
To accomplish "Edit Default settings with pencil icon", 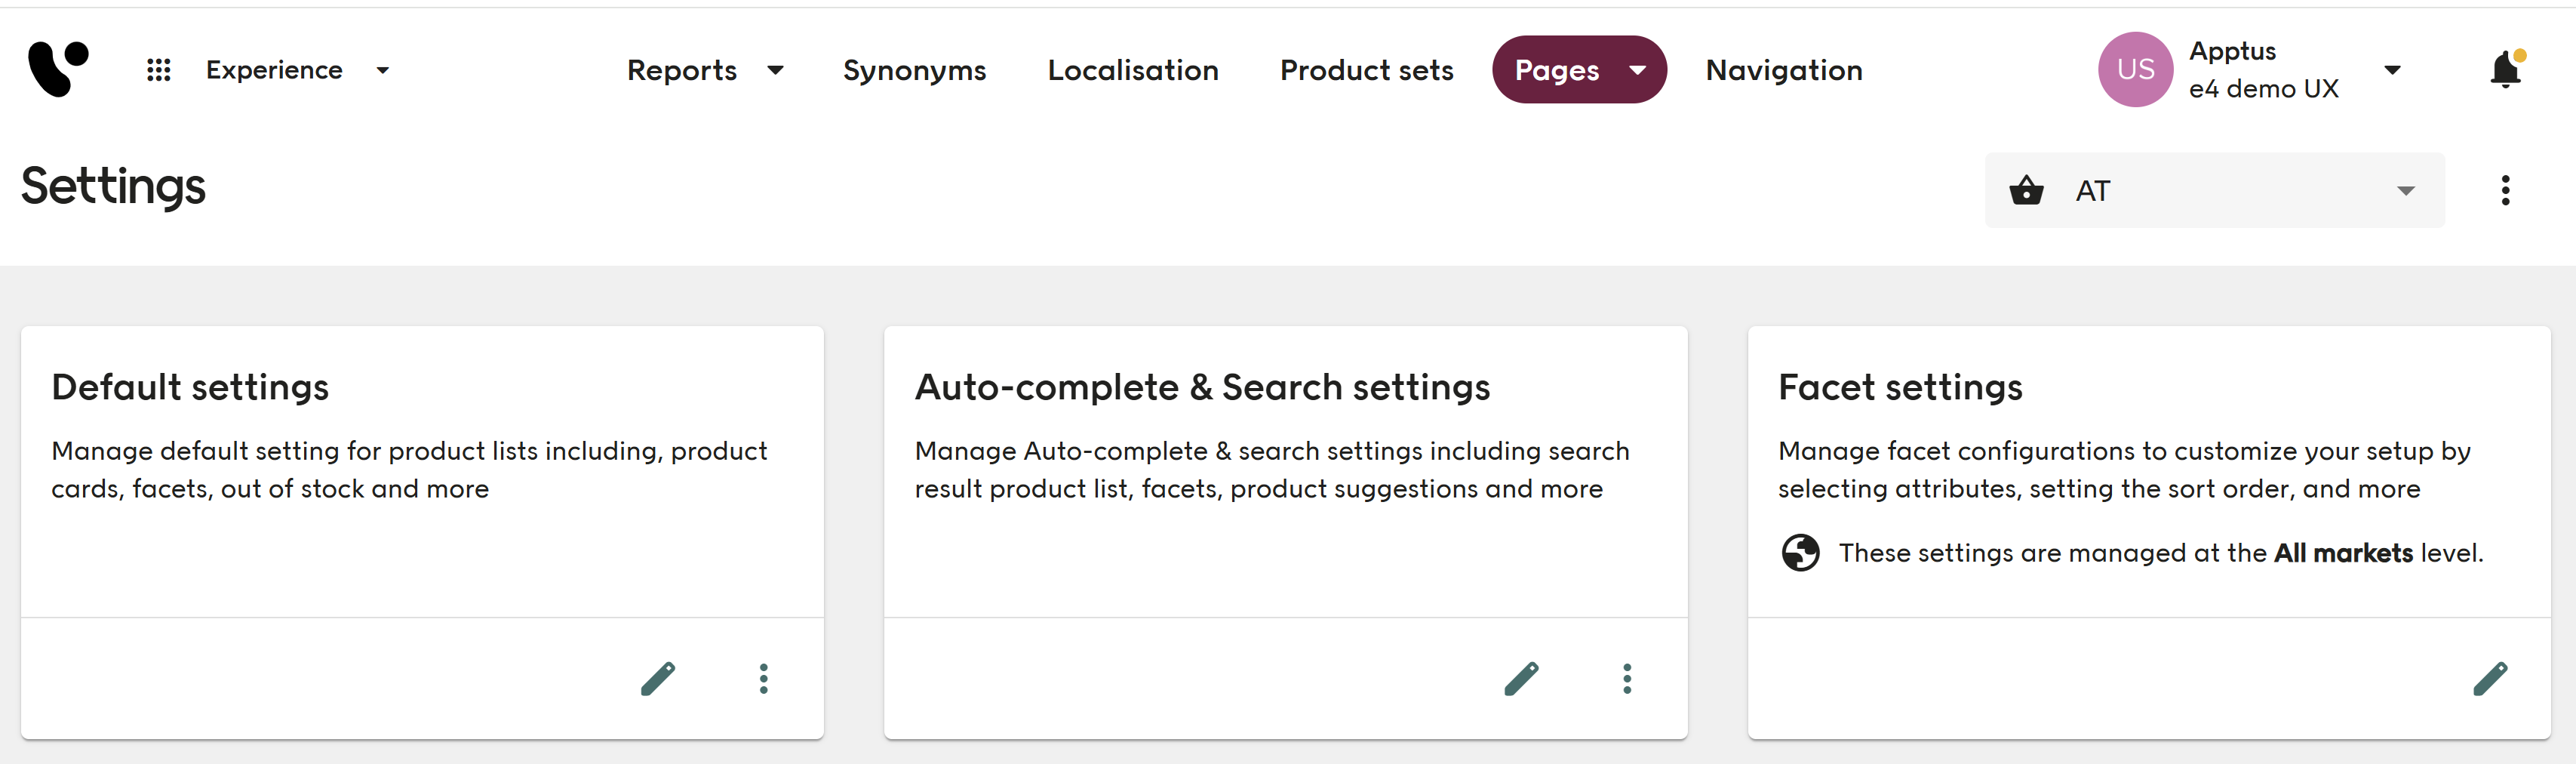I will [658, 678].
